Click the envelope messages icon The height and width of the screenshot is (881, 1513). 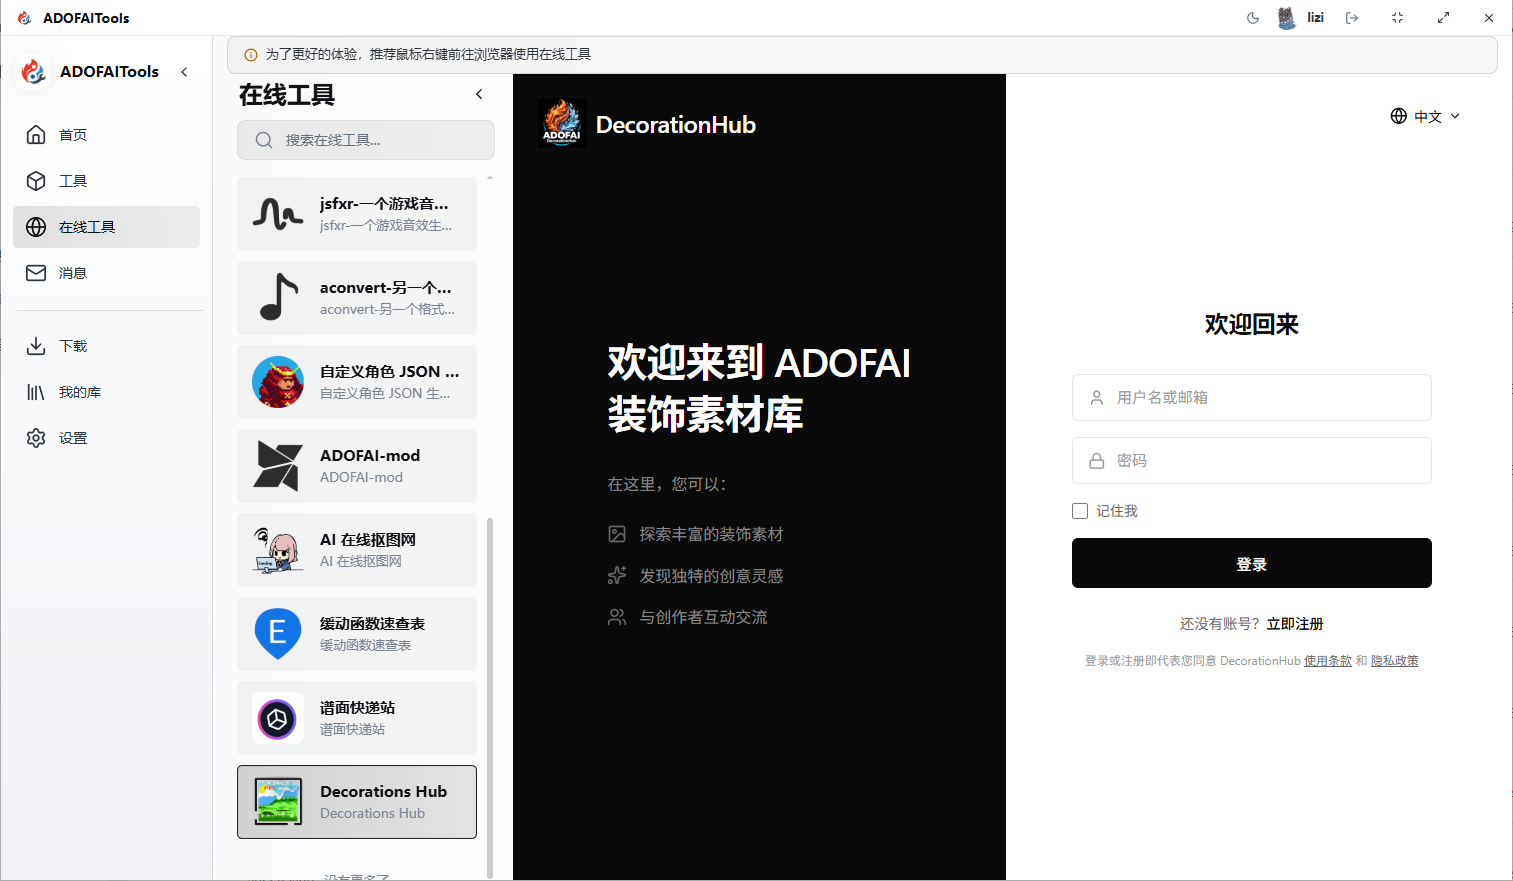(x=36, y=273)
